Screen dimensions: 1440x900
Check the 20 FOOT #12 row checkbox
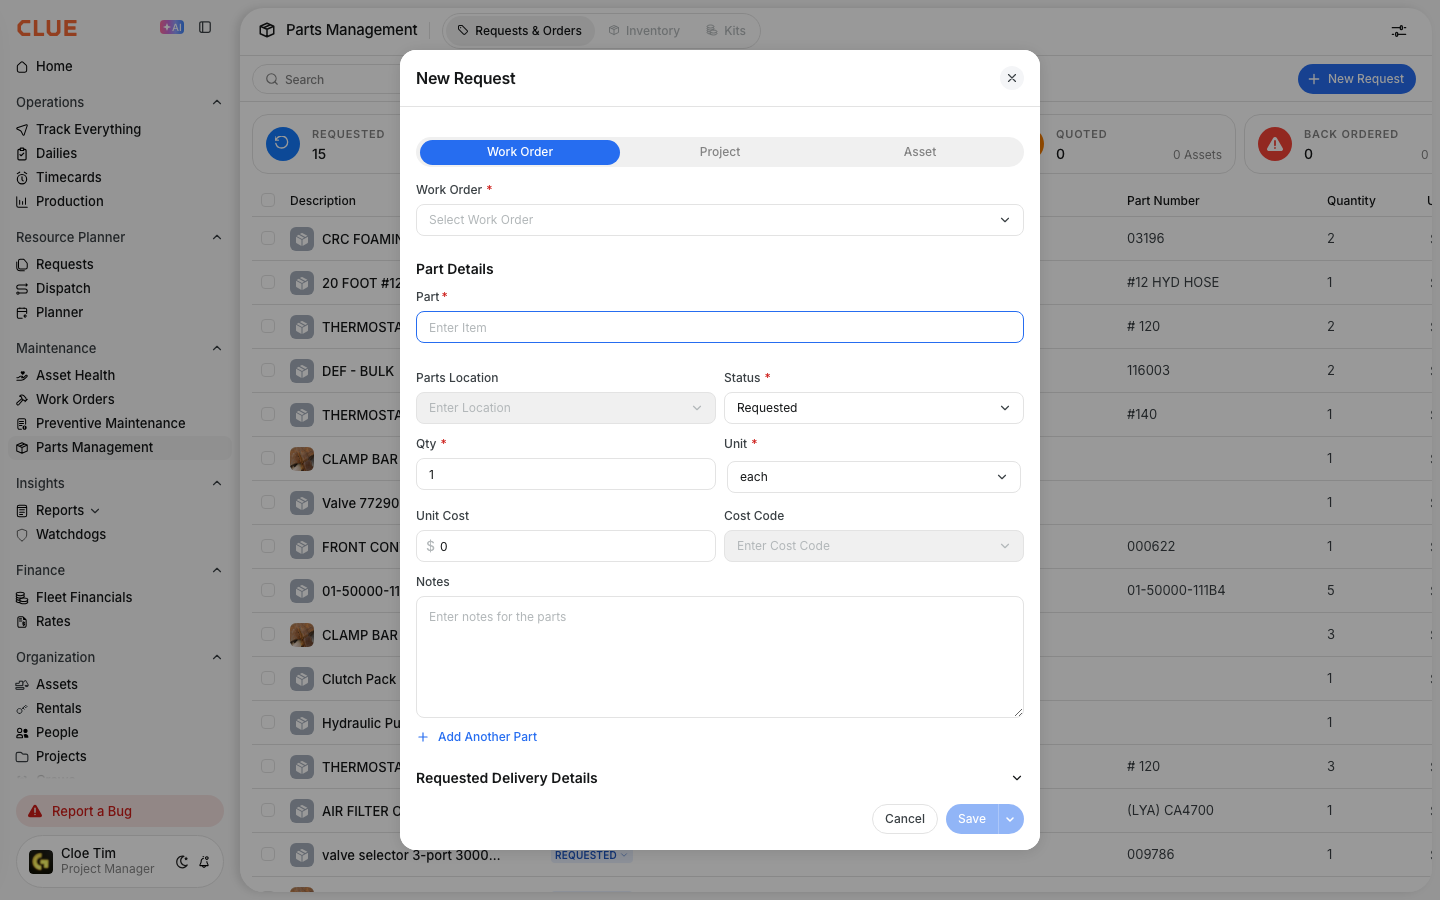coord(268,282)
